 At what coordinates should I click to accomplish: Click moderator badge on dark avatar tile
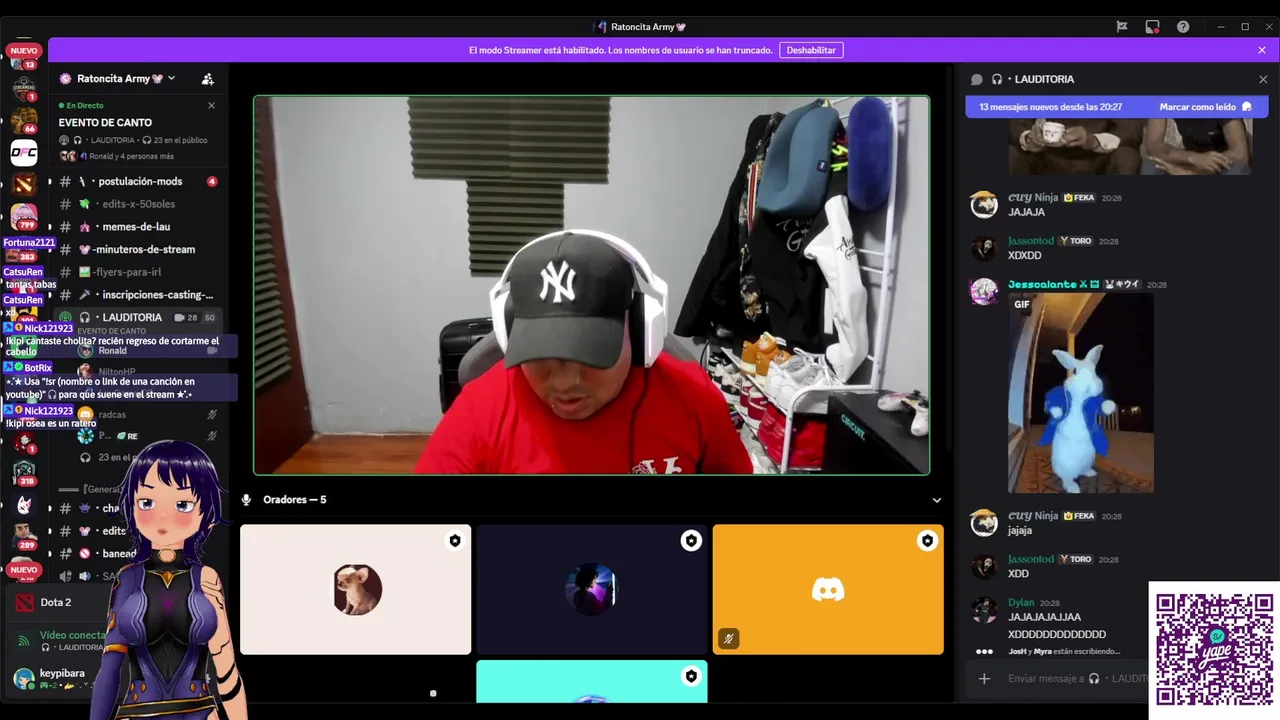coord(691,541)
